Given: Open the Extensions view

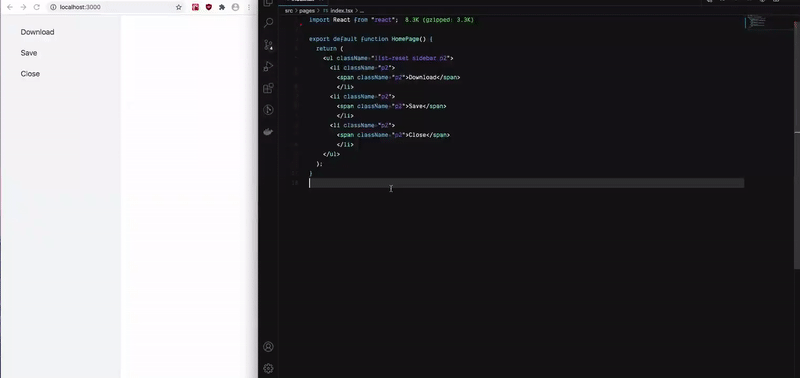Looking at the screenshot, I should (x=268, y=88).
